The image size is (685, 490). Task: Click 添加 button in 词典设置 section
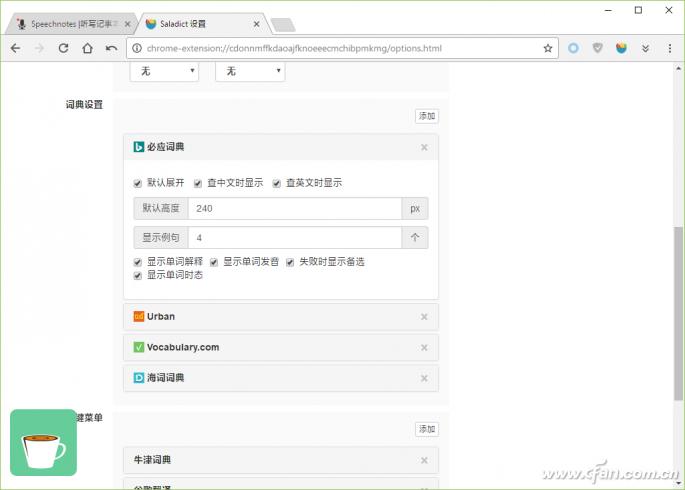pyautogui.click(x=427, y=116)
